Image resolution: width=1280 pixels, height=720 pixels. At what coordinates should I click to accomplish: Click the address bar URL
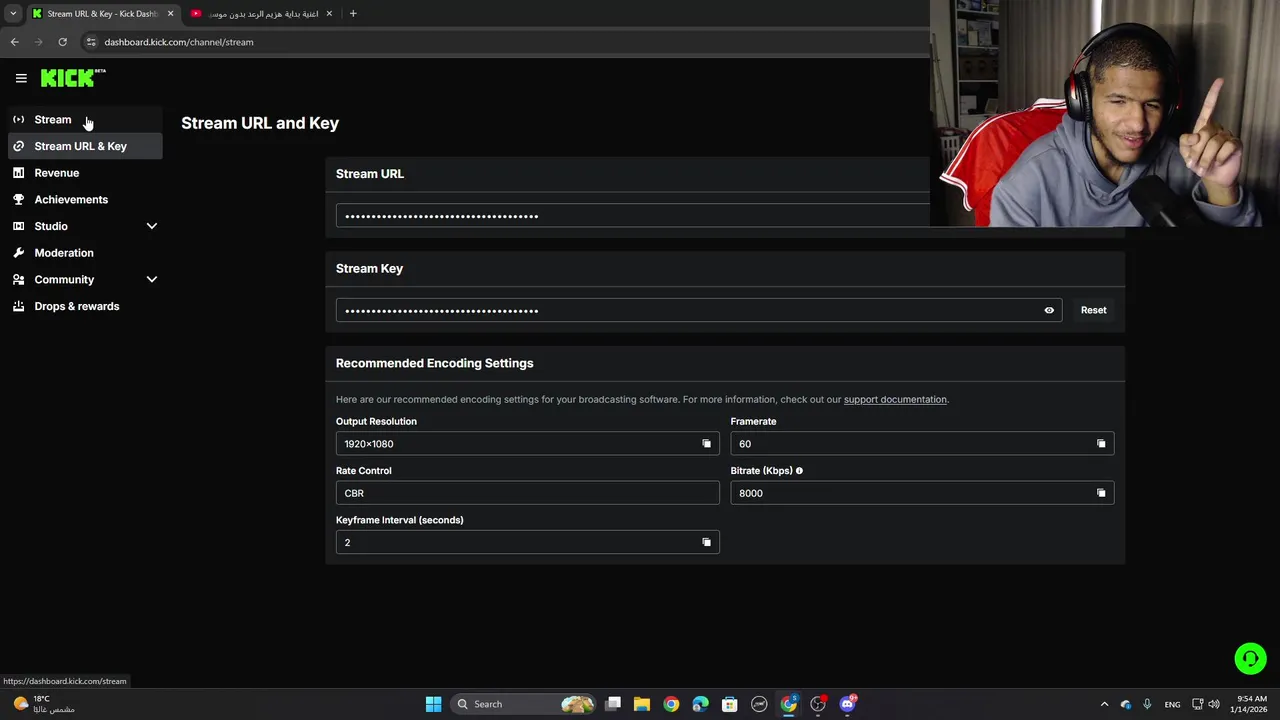[x=179, y=42]
